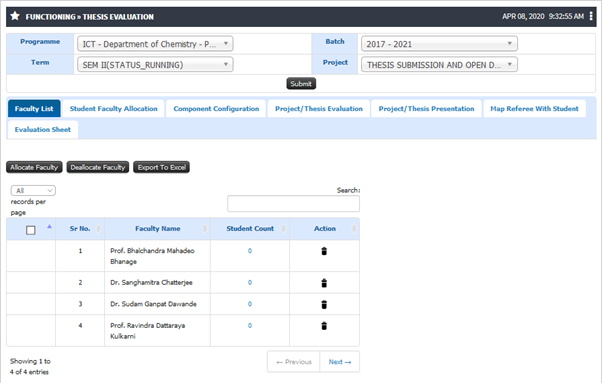Open the Term dropdown showing SEM II

click(x=155, y=64)
